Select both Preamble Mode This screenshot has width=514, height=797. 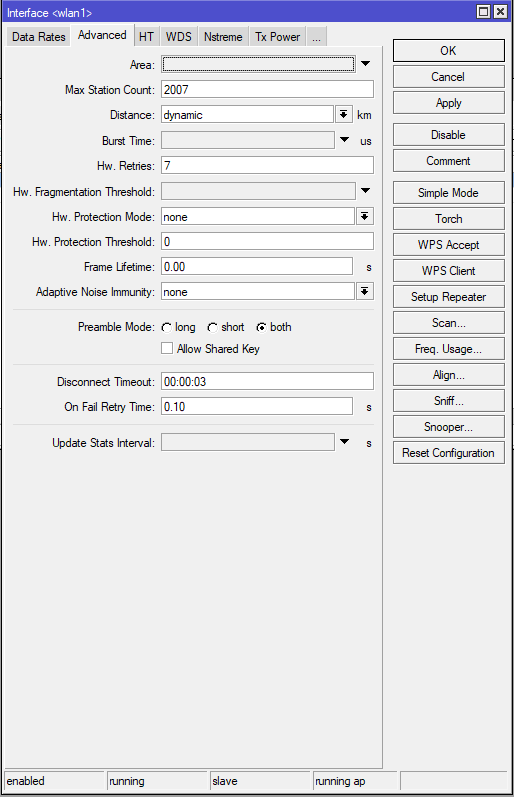click(261, 328)
